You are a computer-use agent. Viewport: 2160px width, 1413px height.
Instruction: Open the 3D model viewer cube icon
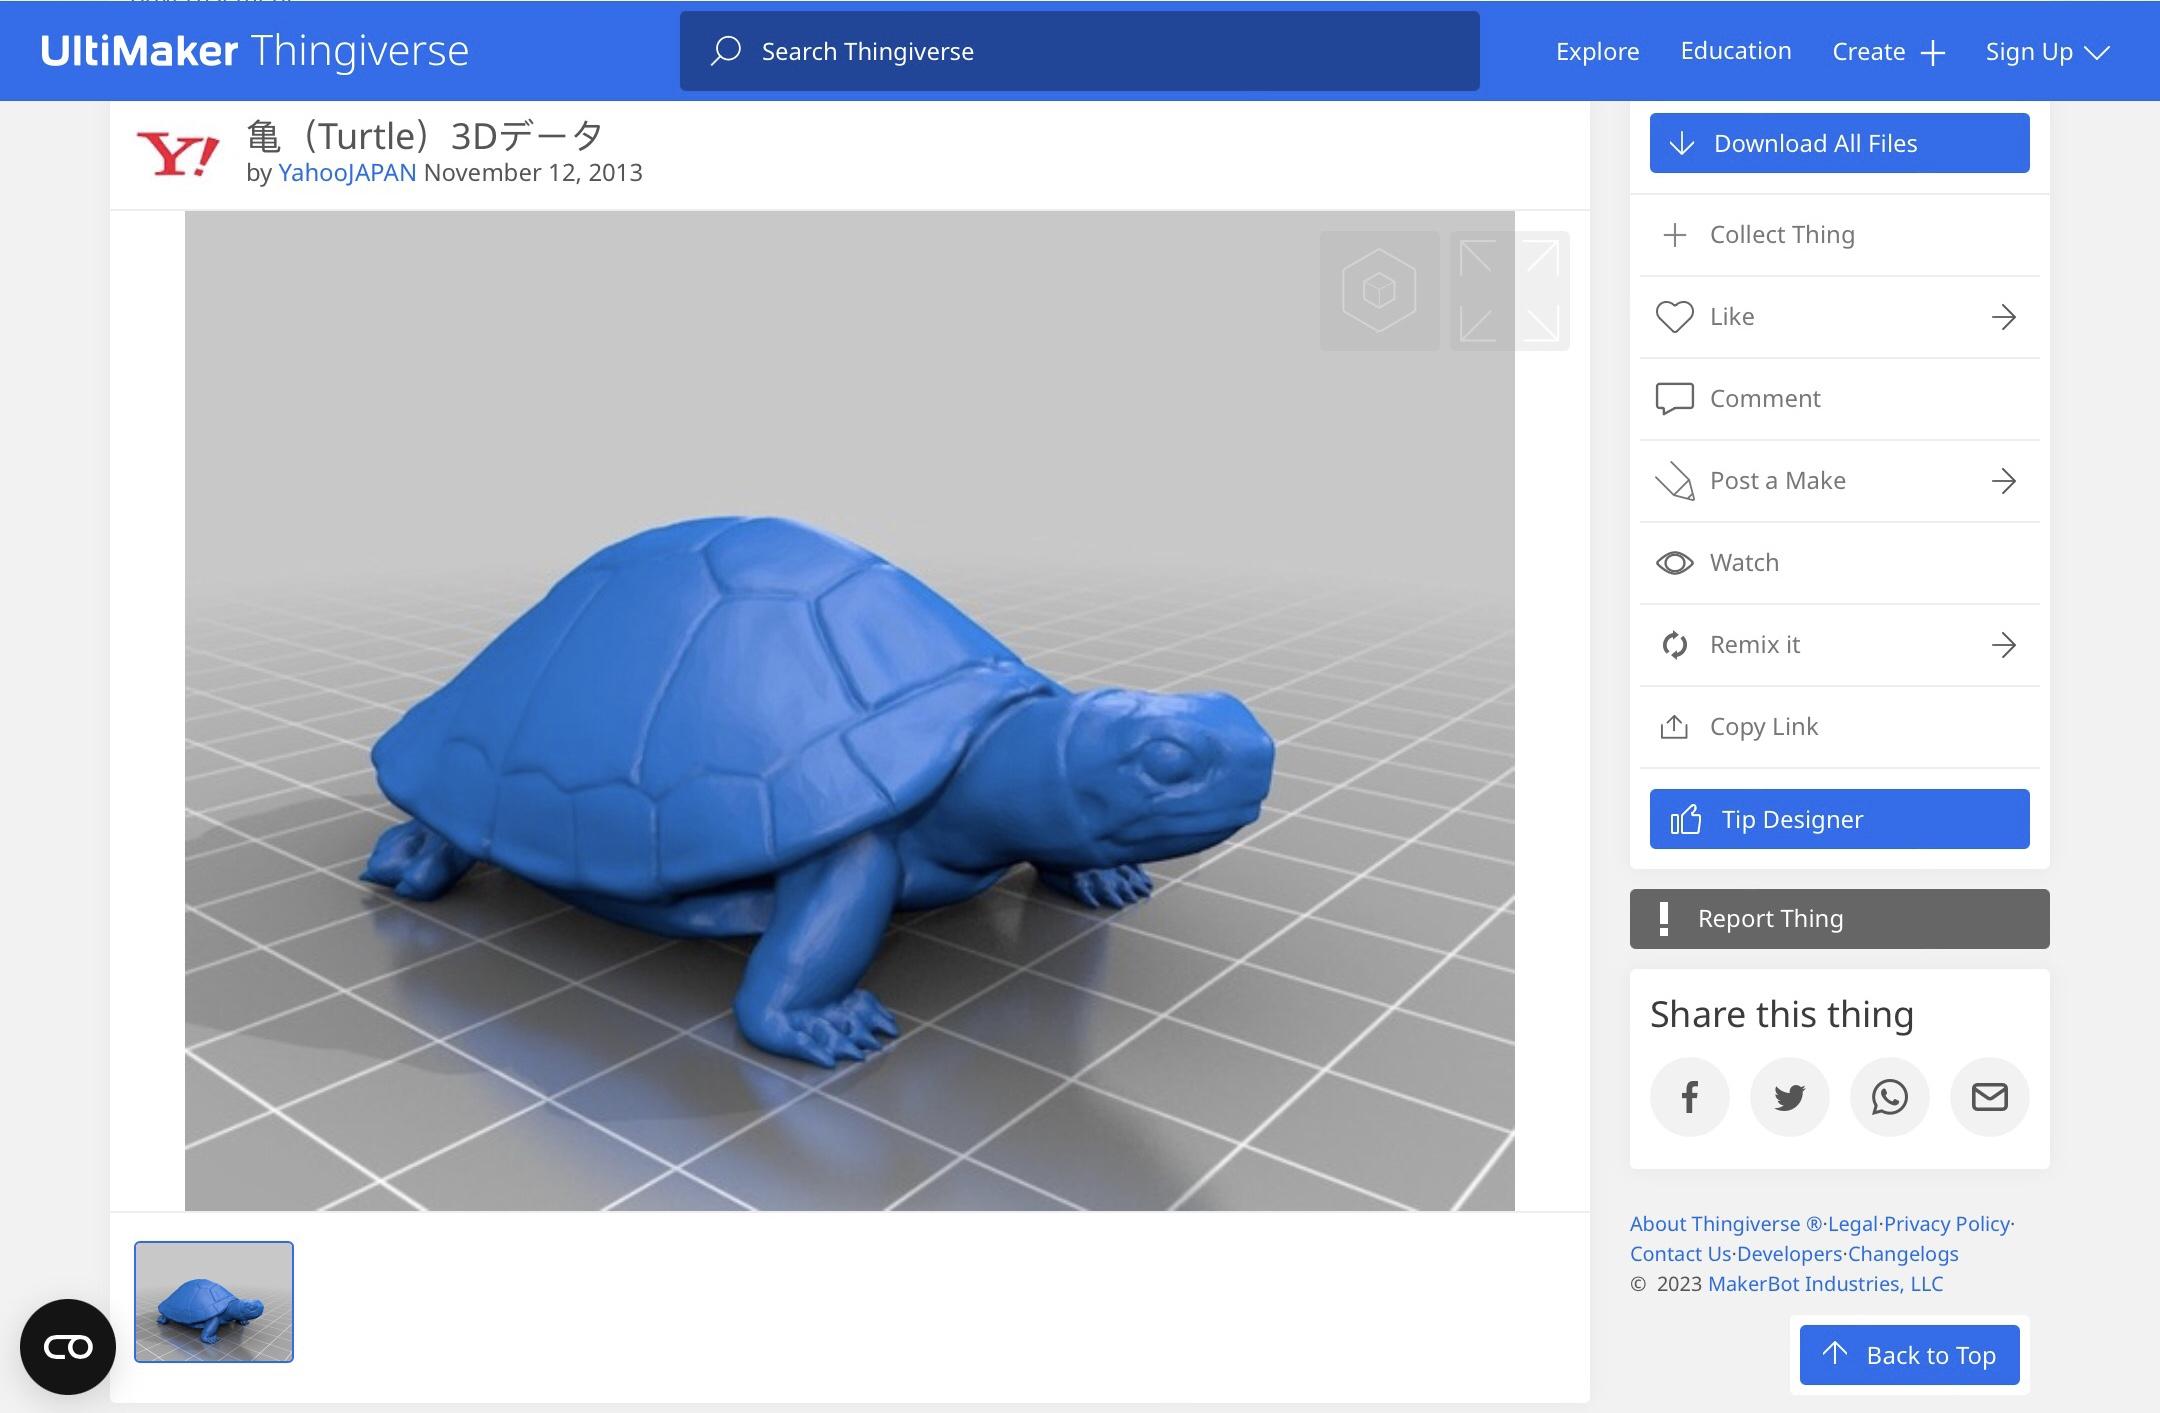tap(1379, 291)
